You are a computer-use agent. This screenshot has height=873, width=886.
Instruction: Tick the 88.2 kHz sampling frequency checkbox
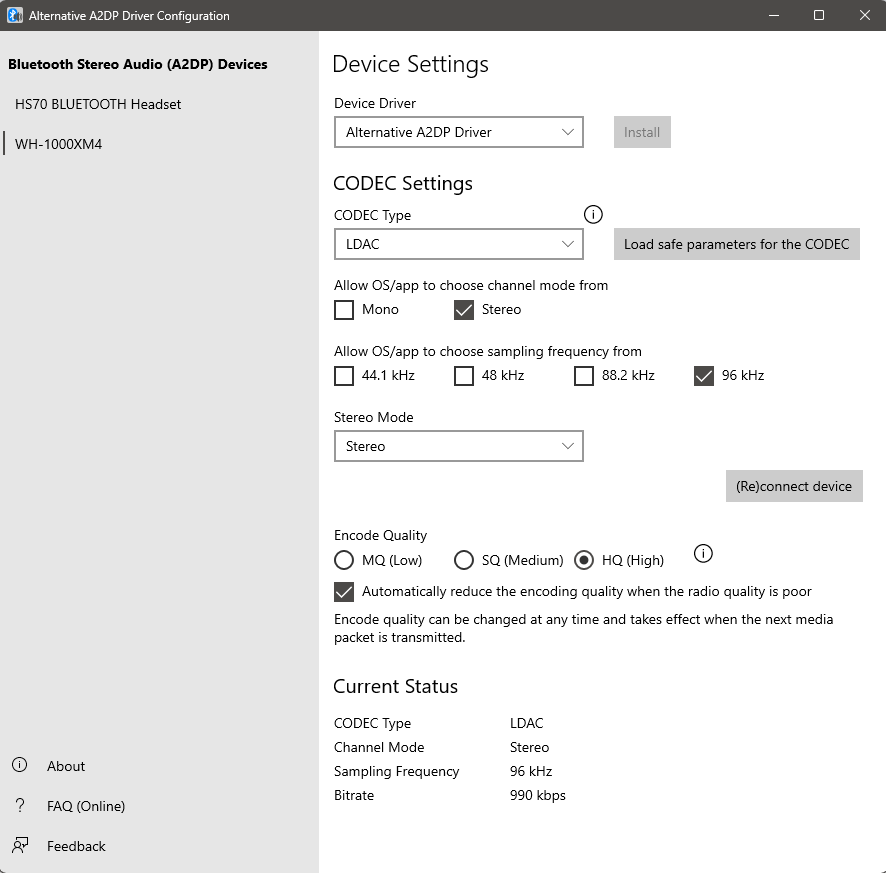click(584, 376)
